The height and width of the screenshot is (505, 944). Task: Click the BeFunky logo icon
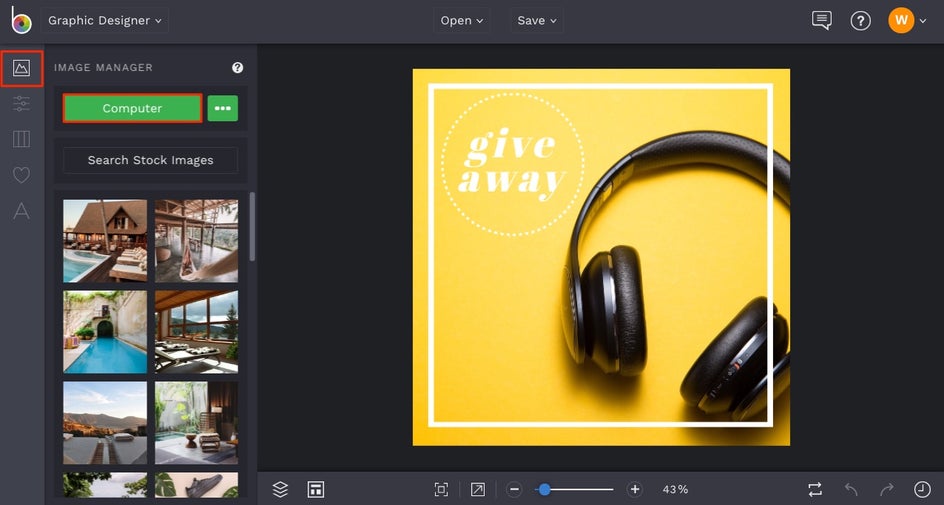(x=21, y=20)
